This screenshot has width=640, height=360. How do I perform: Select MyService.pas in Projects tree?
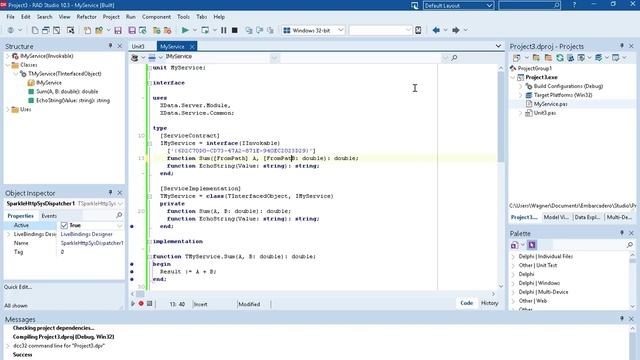[x=550, y=104]
